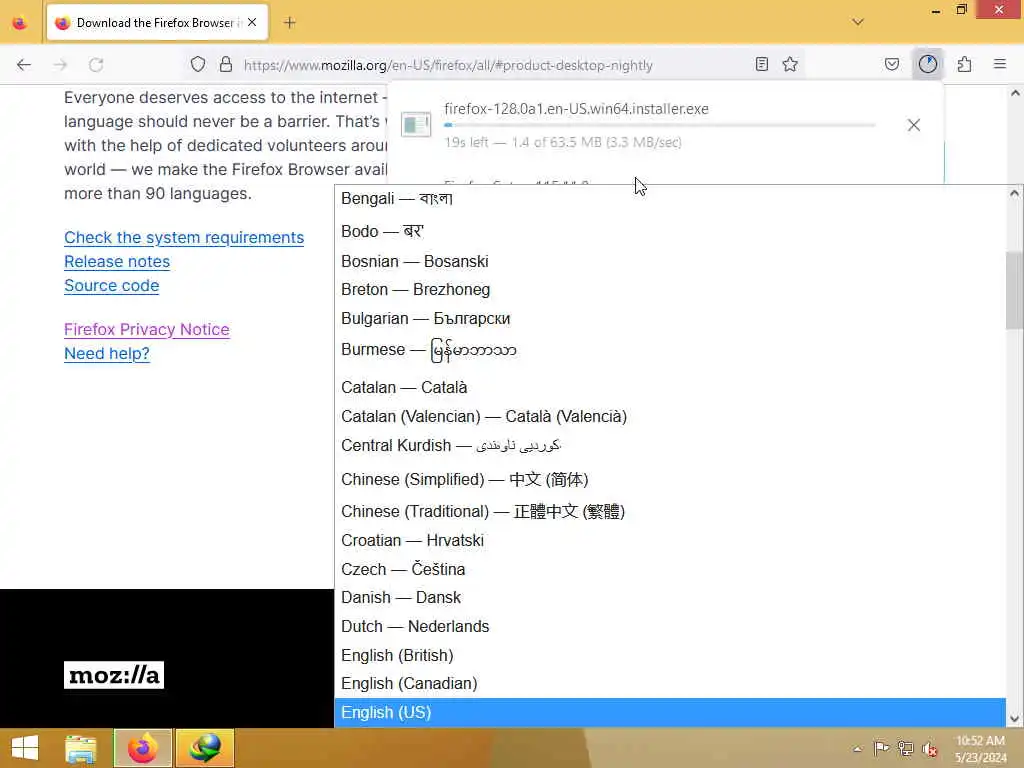This screenshot has height=768, width=1024.
Task: Click the network tray icon
Action: (x=906, y=748)
